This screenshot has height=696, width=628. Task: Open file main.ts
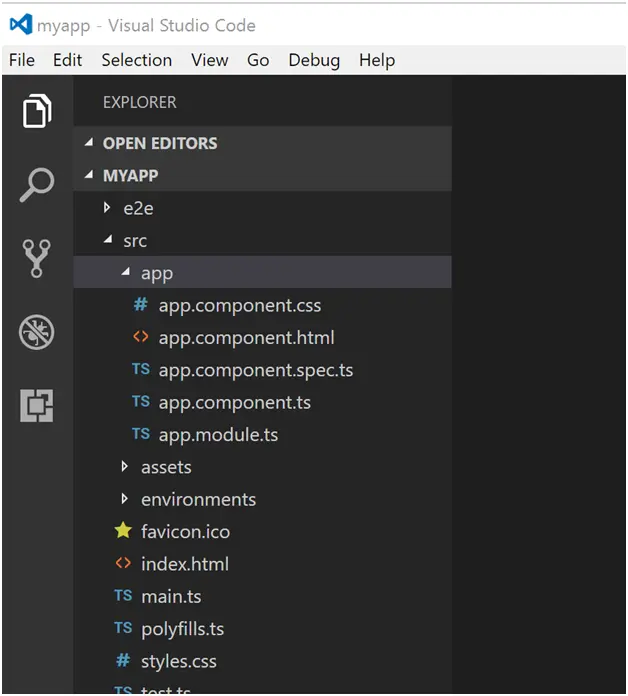(171, 597)
